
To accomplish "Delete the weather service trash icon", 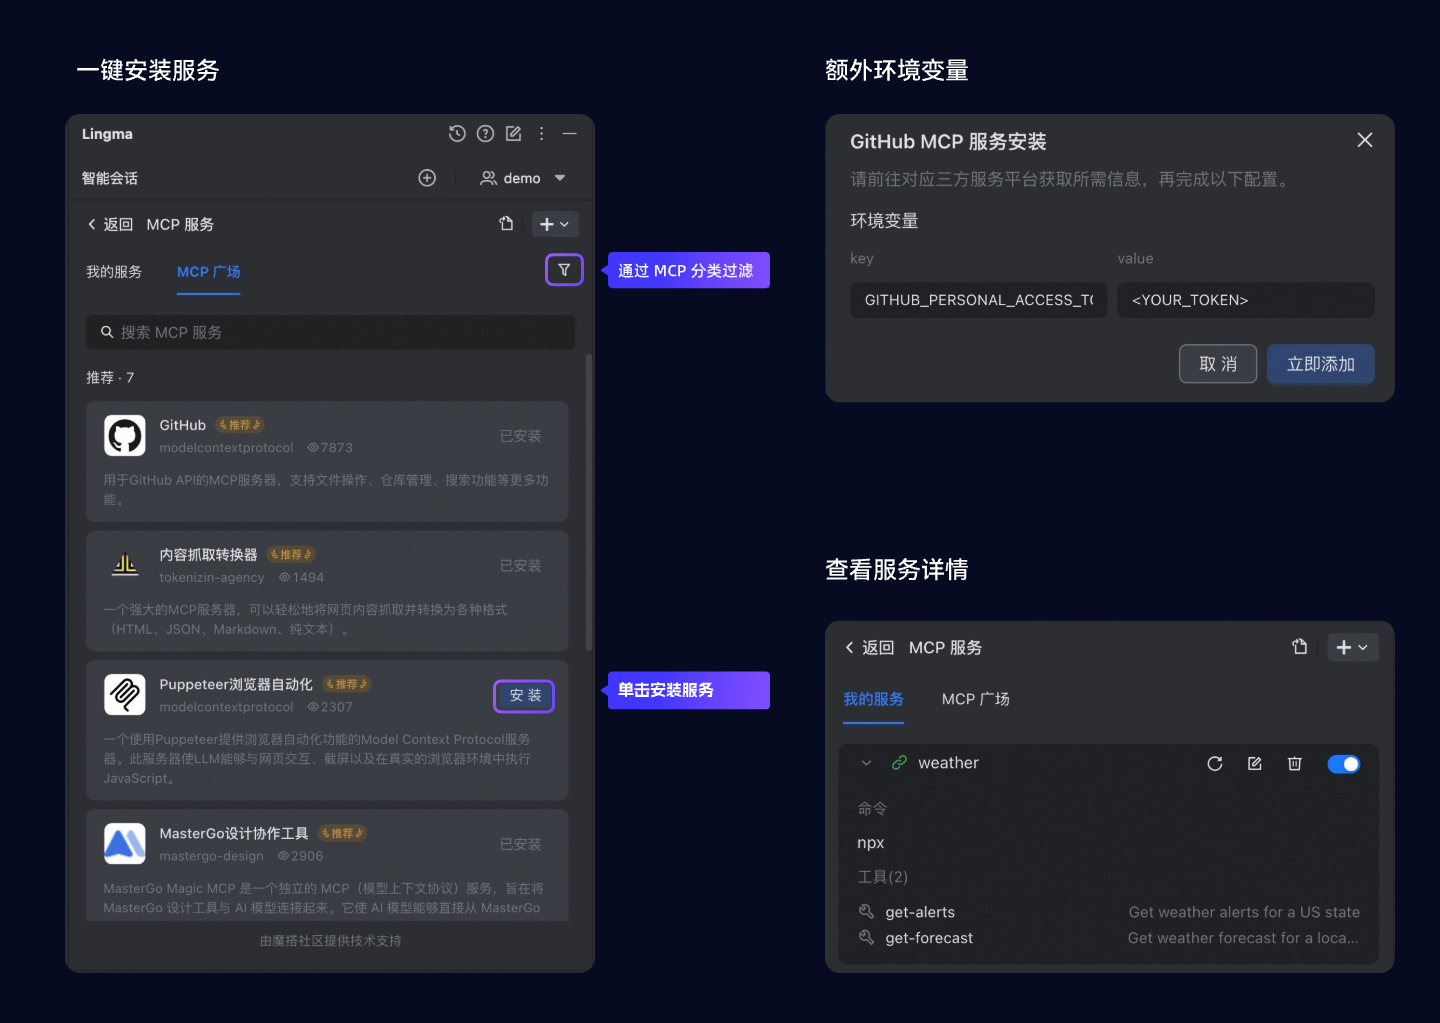I will (1294, 763).
